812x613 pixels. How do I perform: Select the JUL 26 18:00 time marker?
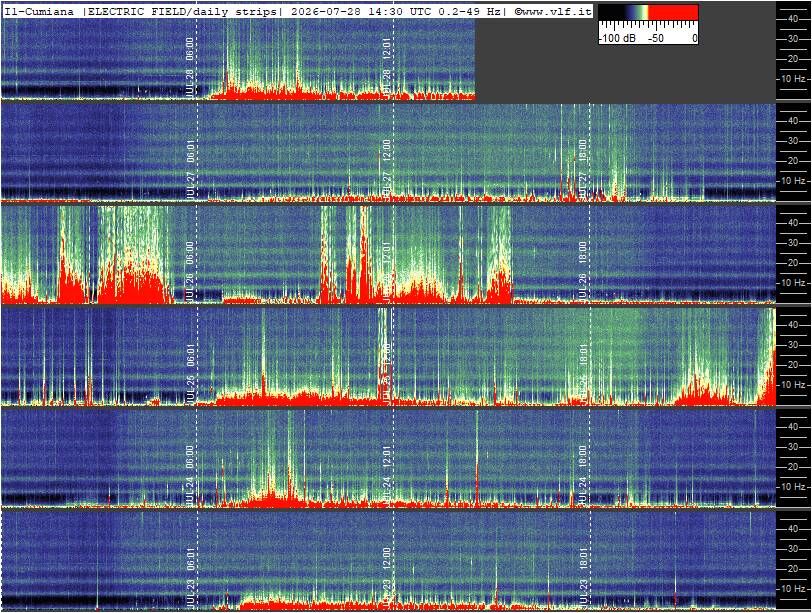[x=583, y=271]
